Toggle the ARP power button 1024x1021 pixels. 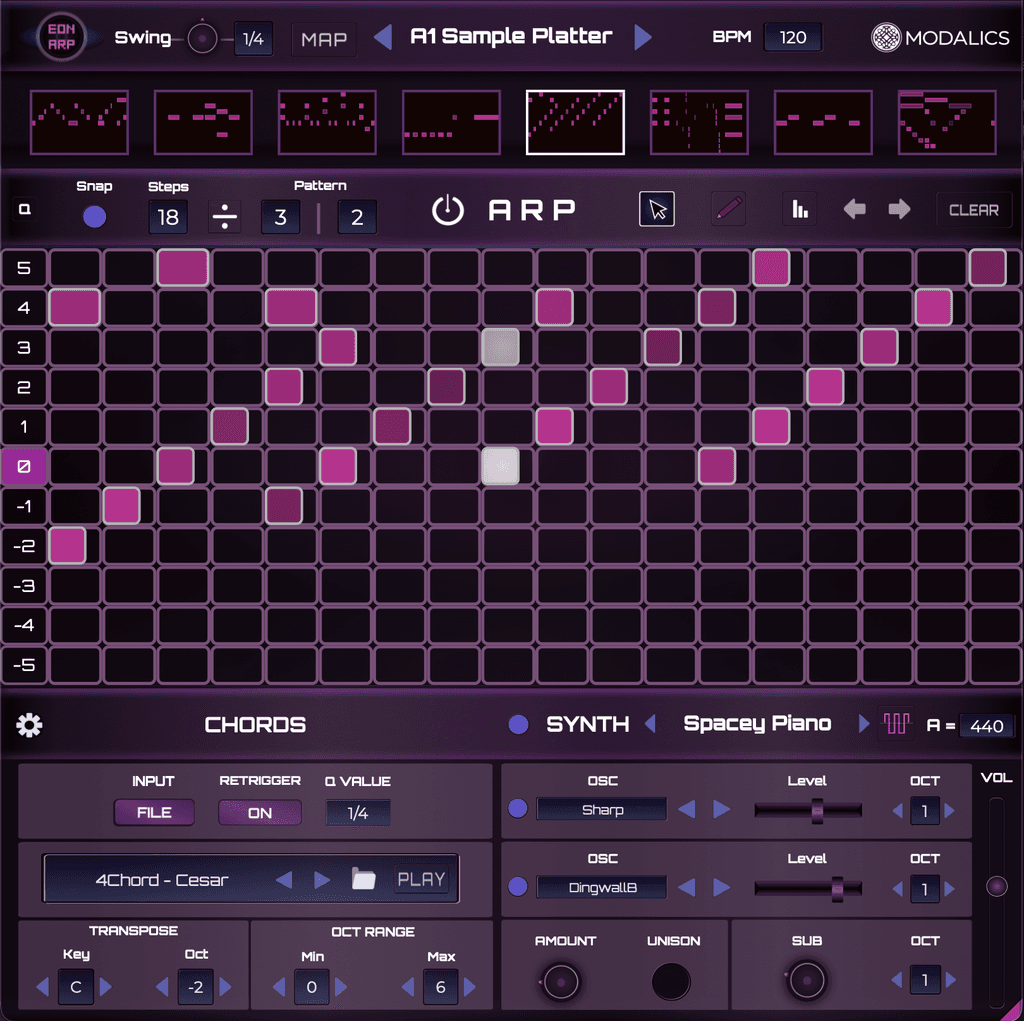tap(447, 210)
